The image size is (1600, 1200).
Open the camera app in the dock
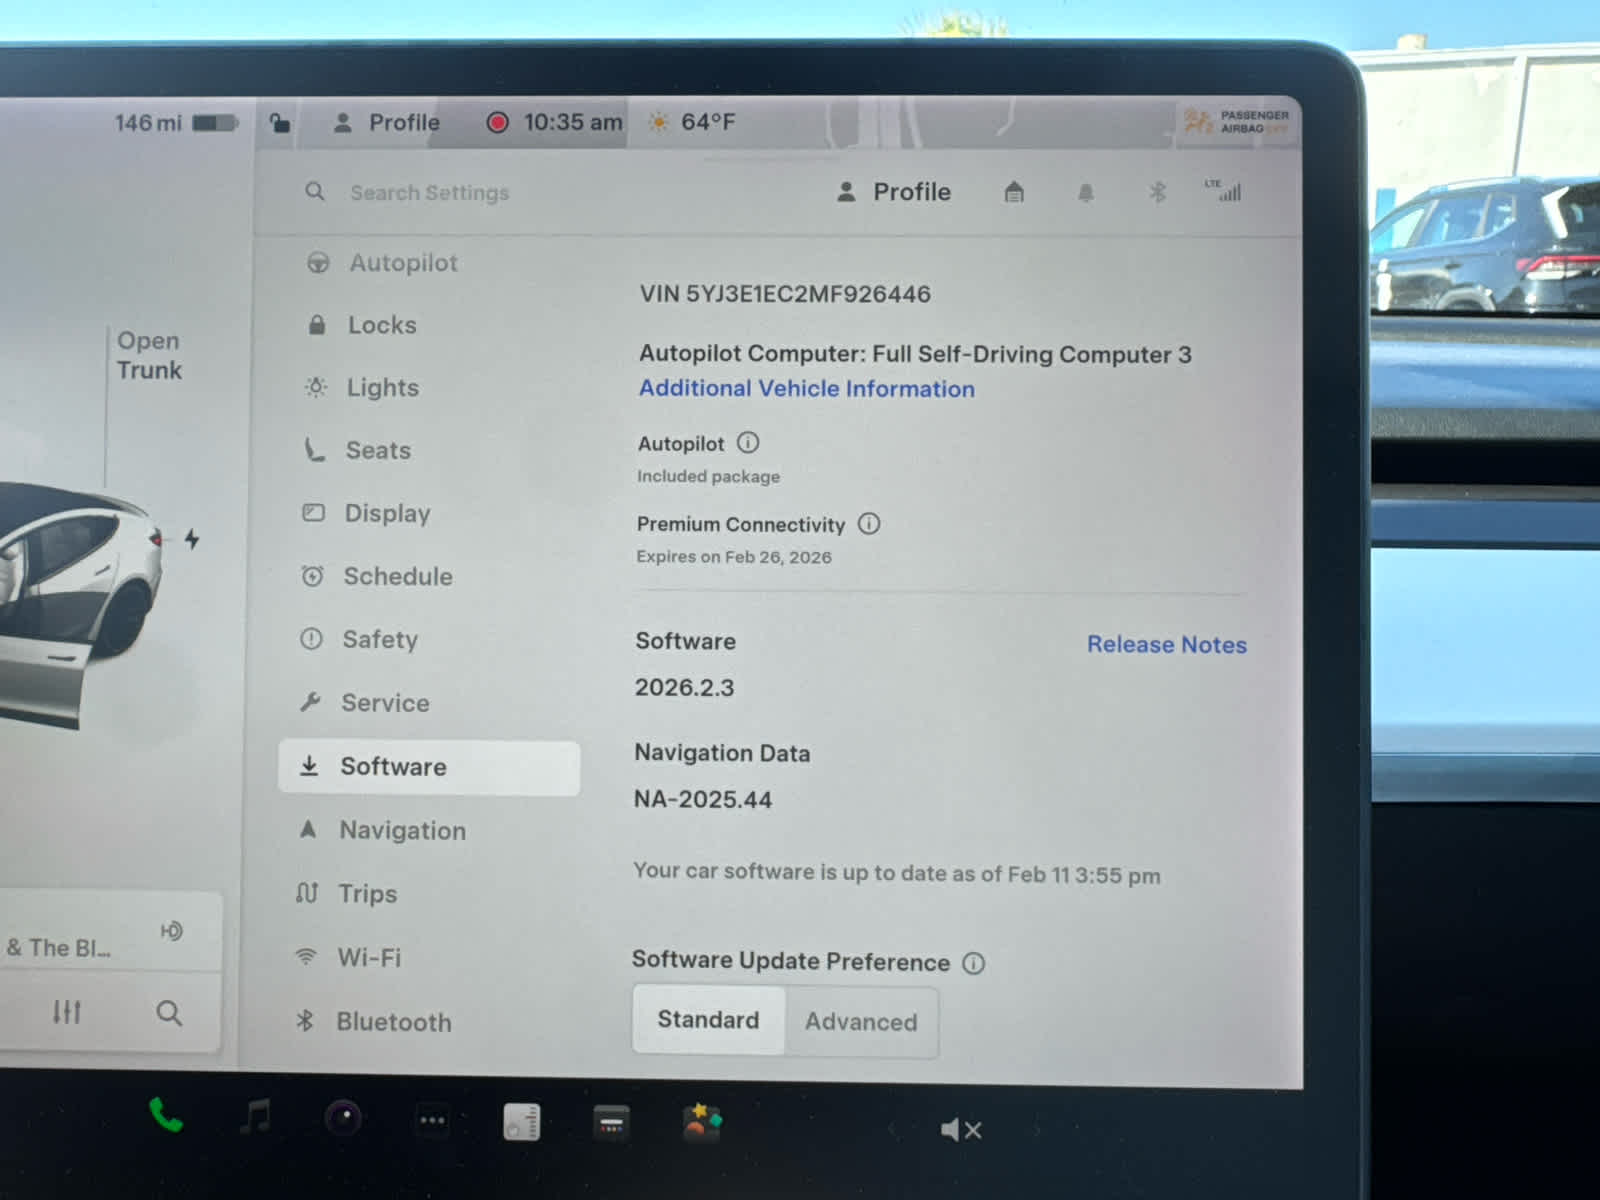343,1118
